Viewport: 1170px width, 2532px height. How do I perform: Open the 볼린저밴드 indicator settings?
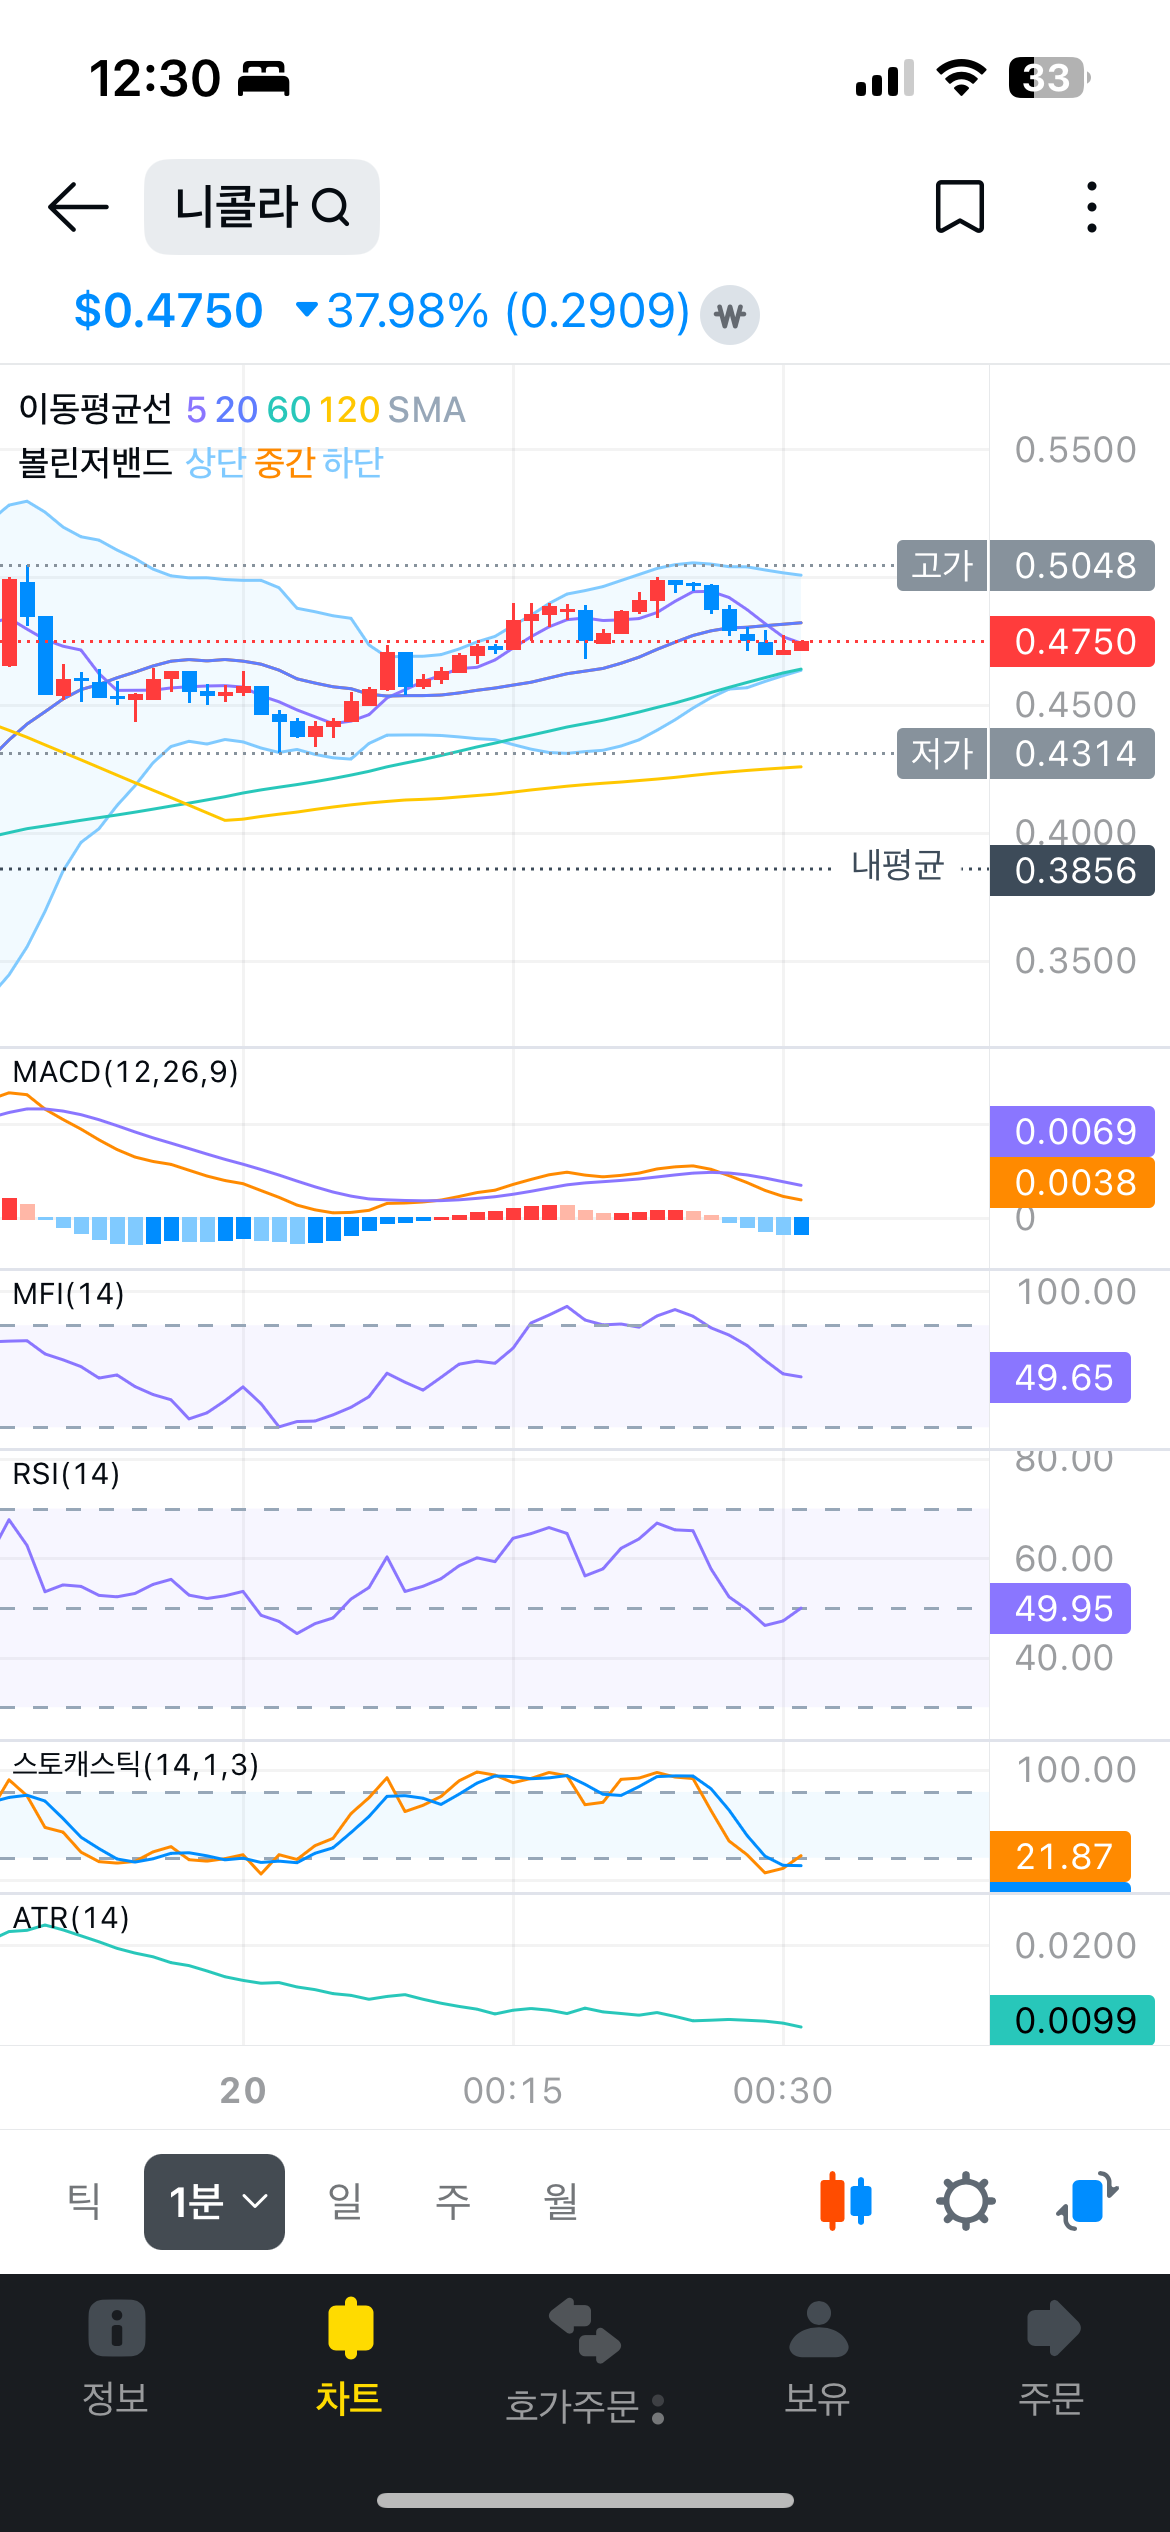pyautogui.click(x=95, y=463)
